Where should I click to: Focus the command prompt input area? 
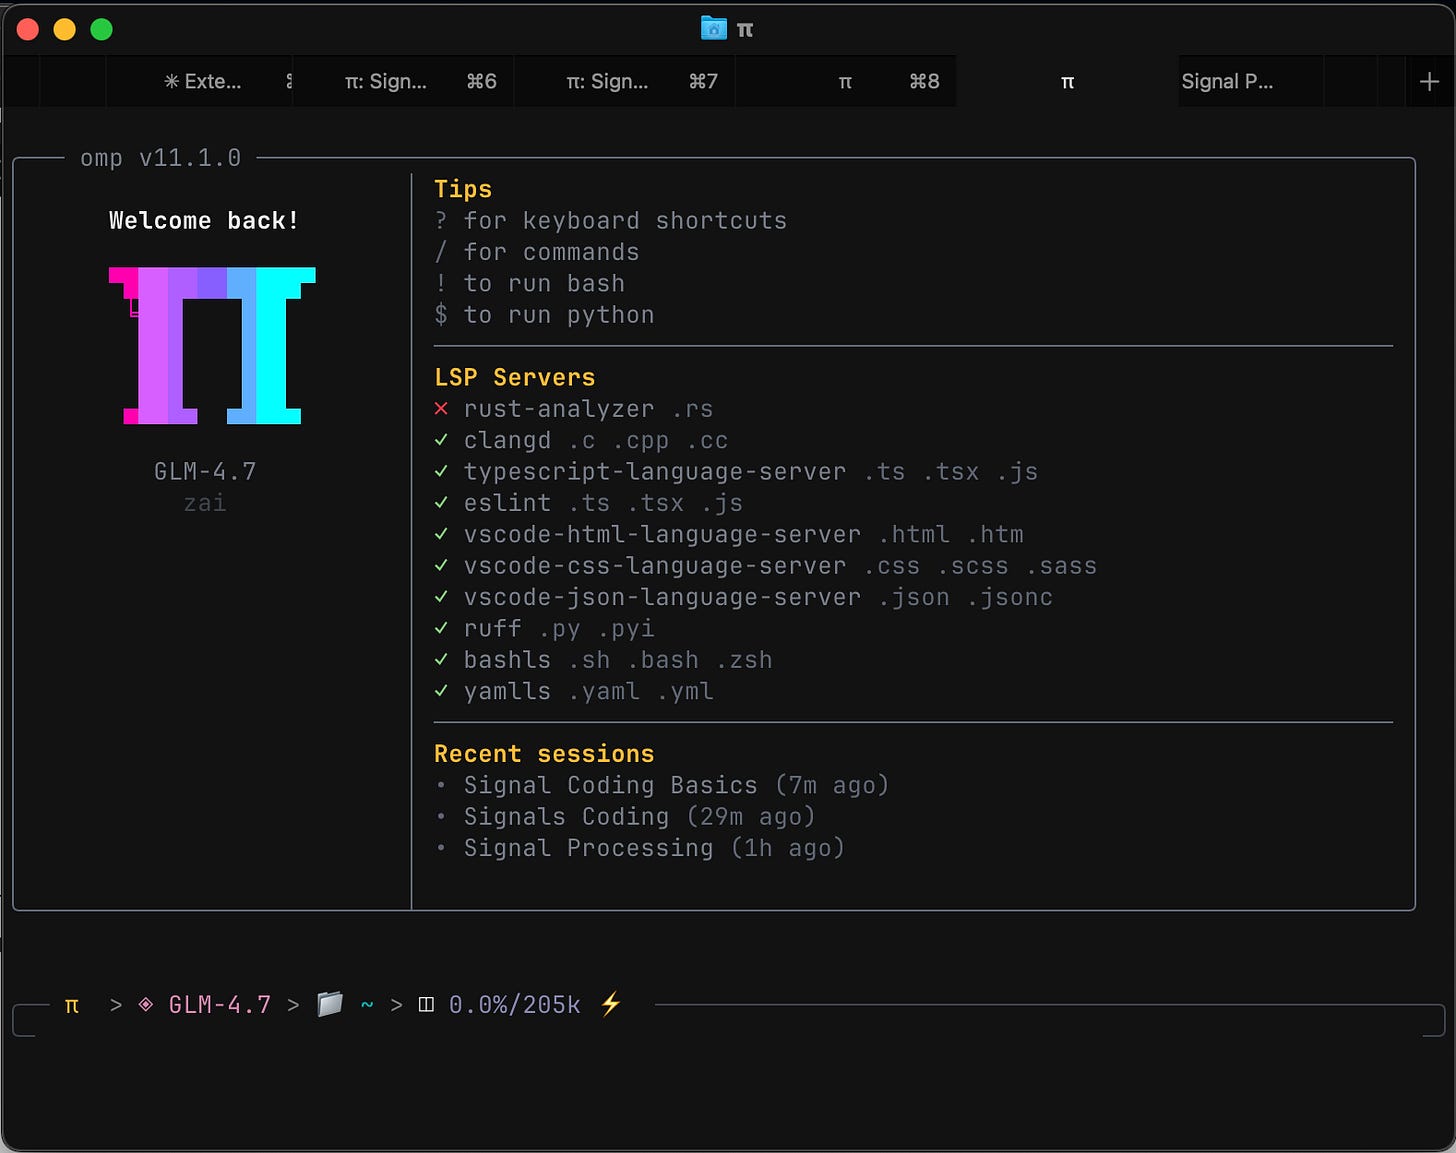point(728,1022)
